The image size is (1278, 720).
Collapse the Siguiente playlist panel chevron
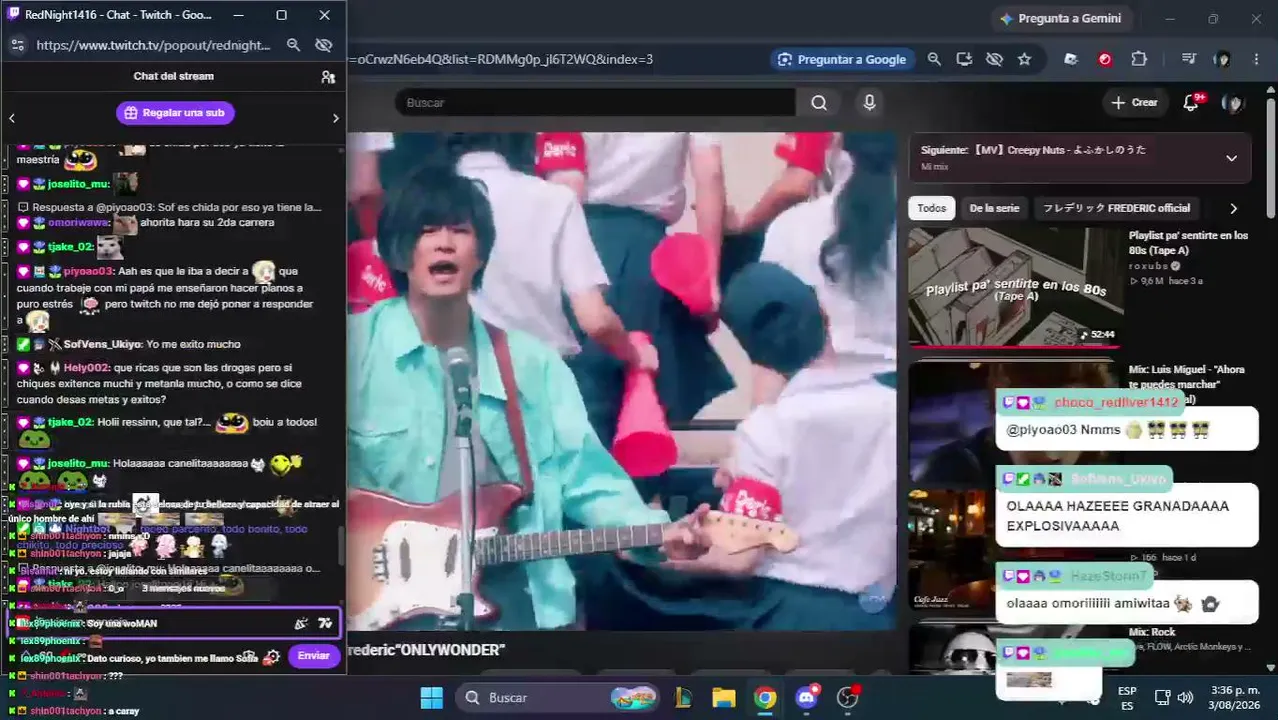(x=1231, y=158)
